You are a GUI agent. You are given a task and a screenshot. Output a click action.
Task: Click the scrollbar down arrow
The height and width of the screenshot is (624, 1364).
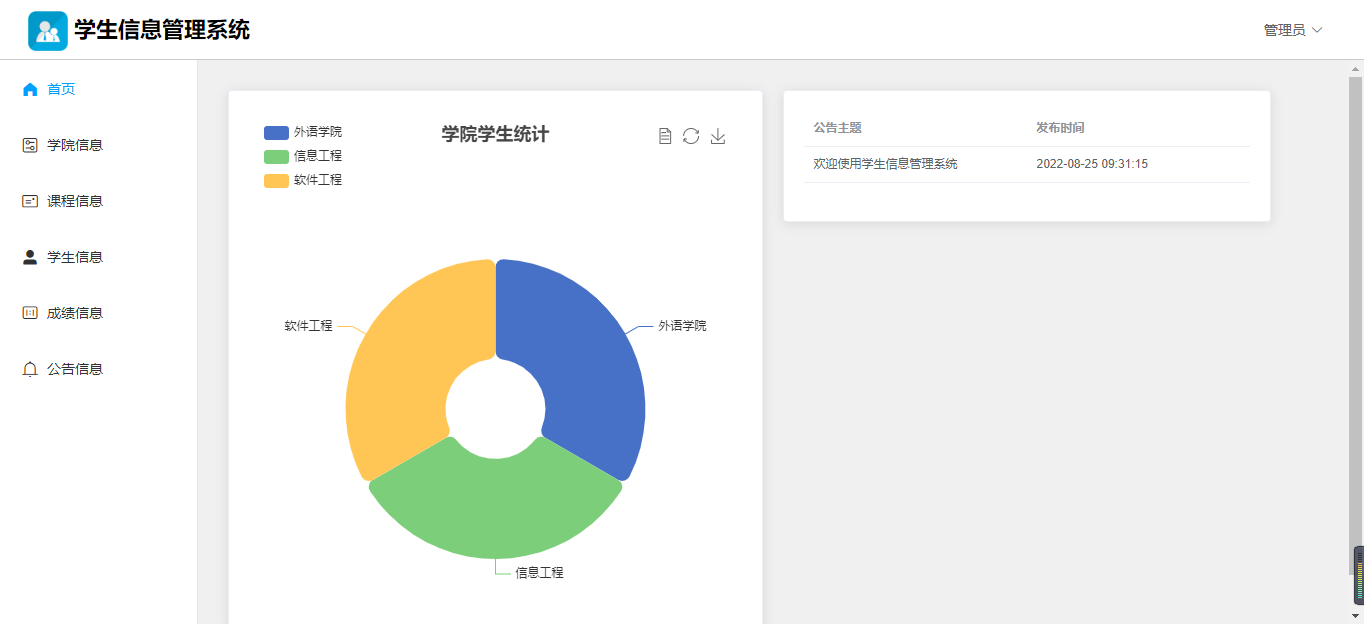click(x=1356, y=615)
